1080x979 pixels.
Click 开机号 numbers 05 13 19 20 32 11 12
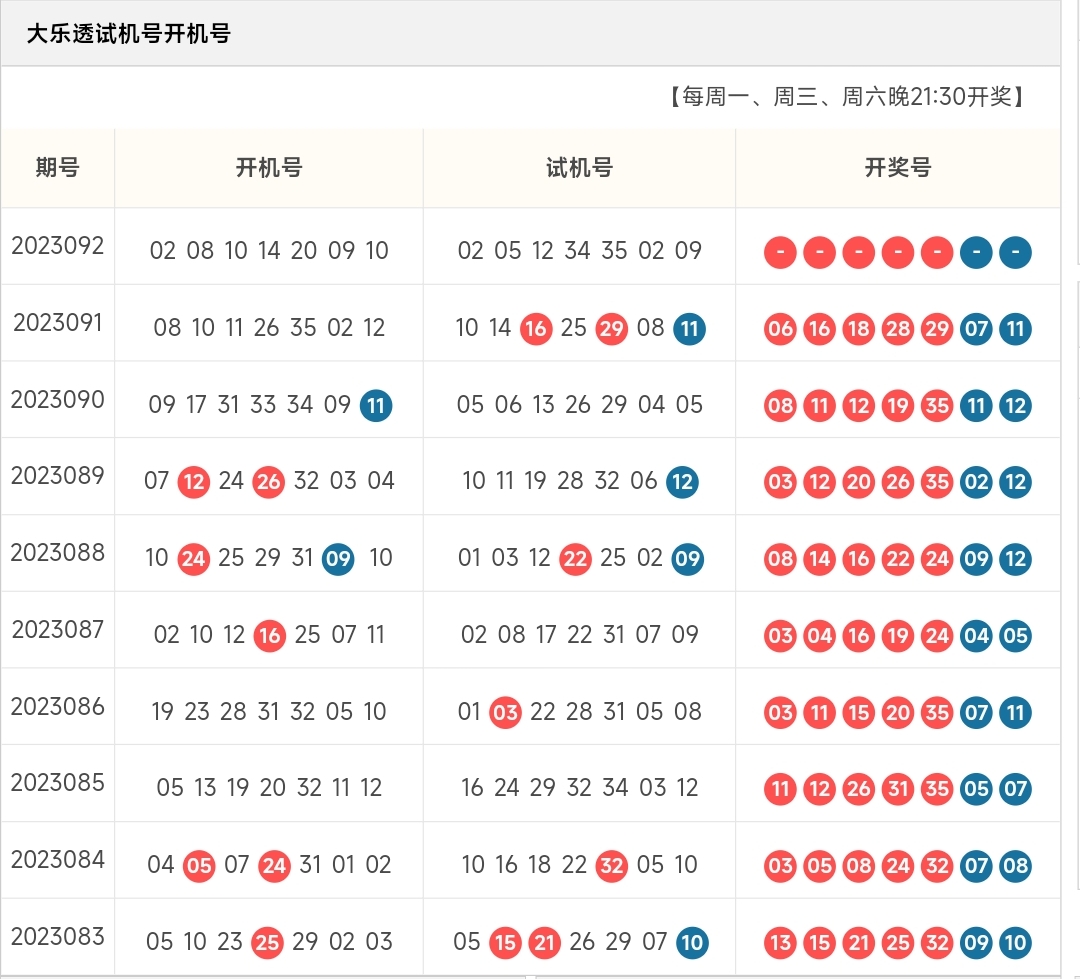pos(269,787)
